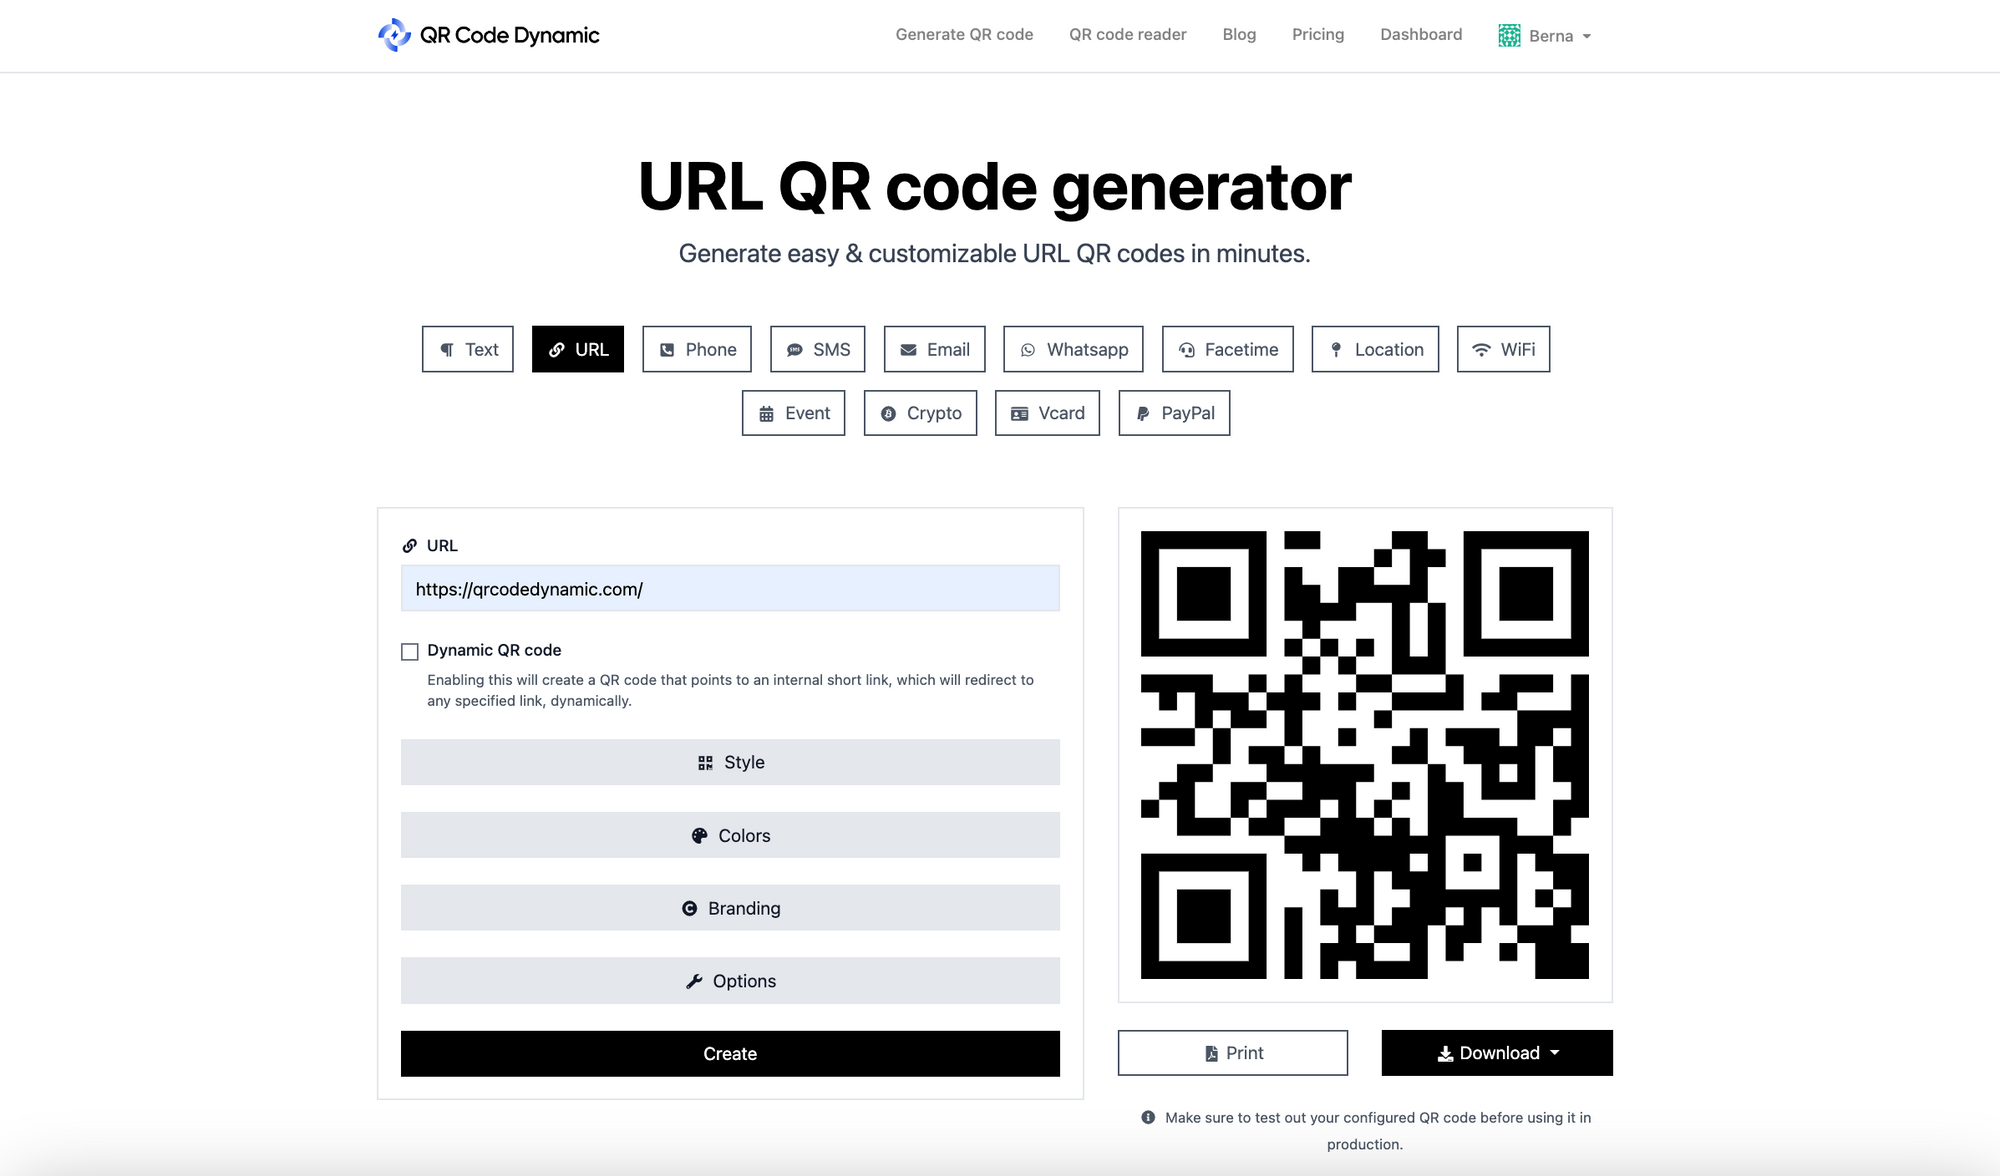Click the Print QR code button
2000x1176 pixels.
(1232, 1053)
